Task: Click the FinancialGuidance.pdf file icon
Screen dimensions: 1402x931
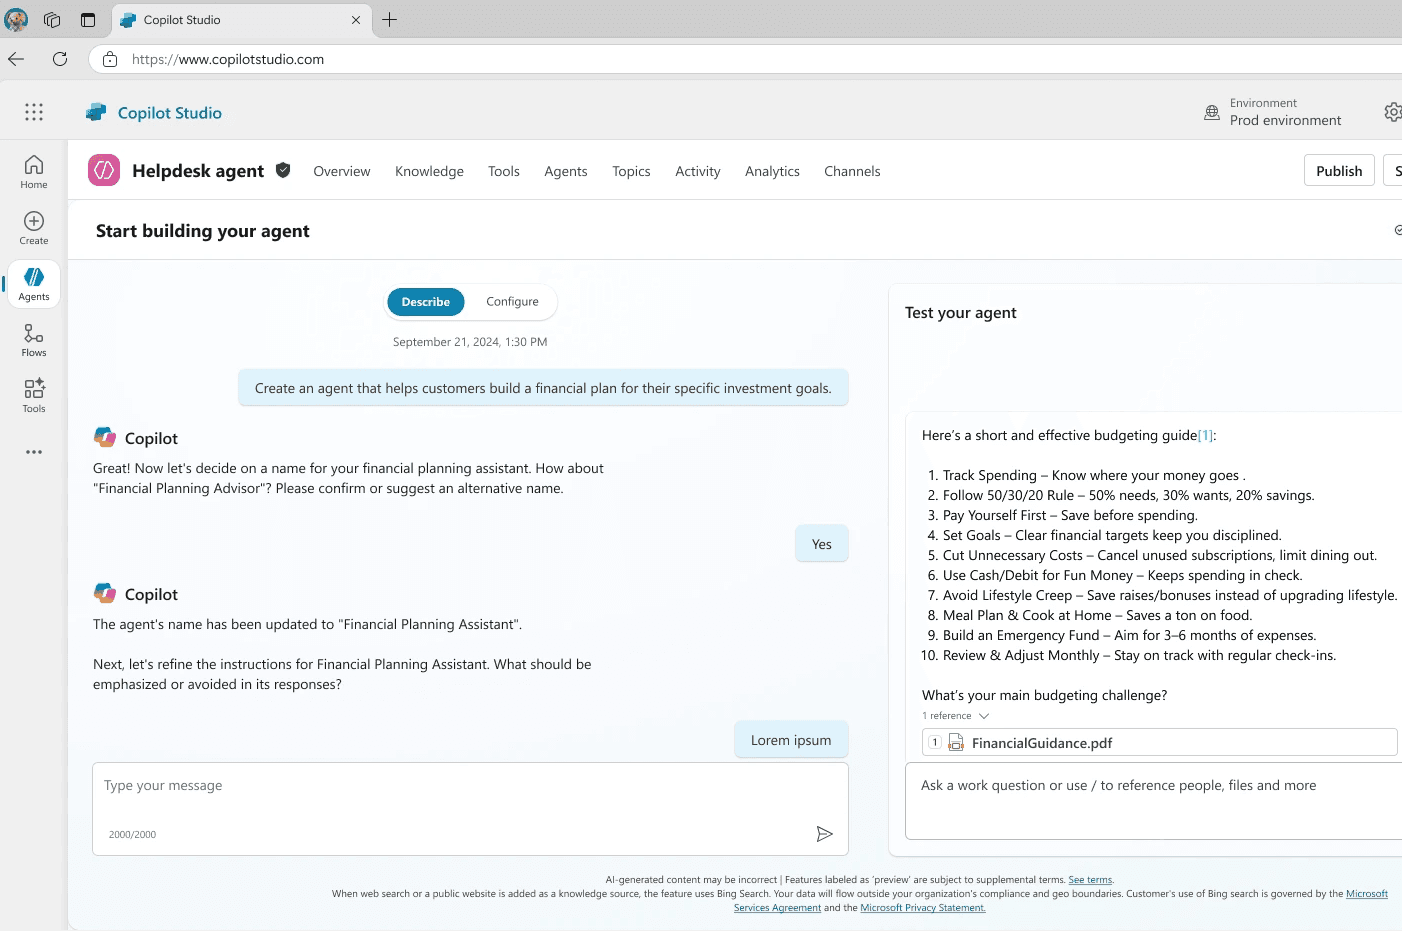Action: point(956,742)
